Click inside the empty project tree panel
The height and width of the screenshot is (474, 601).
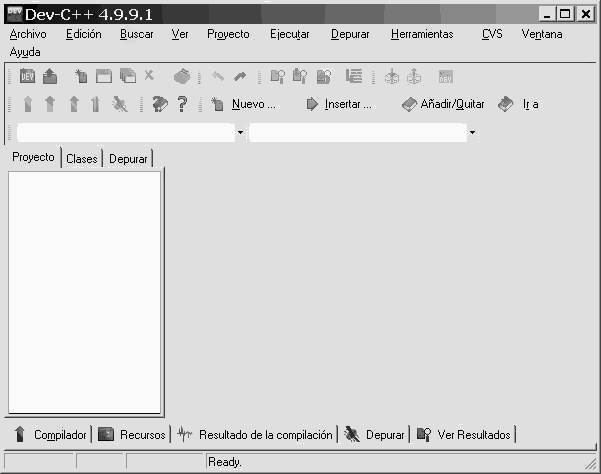pyautogui.click(x=84, y=290)
